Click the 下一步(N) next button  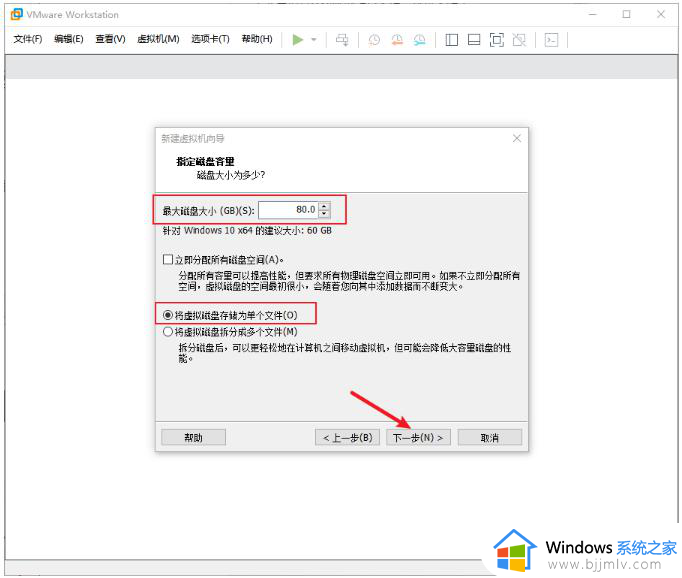click(418, 438)
